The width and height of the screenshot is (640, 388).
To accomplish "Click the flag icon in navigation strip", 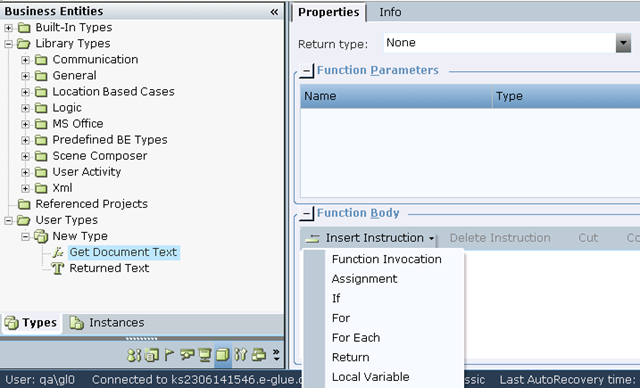I will tap(169, 355).
